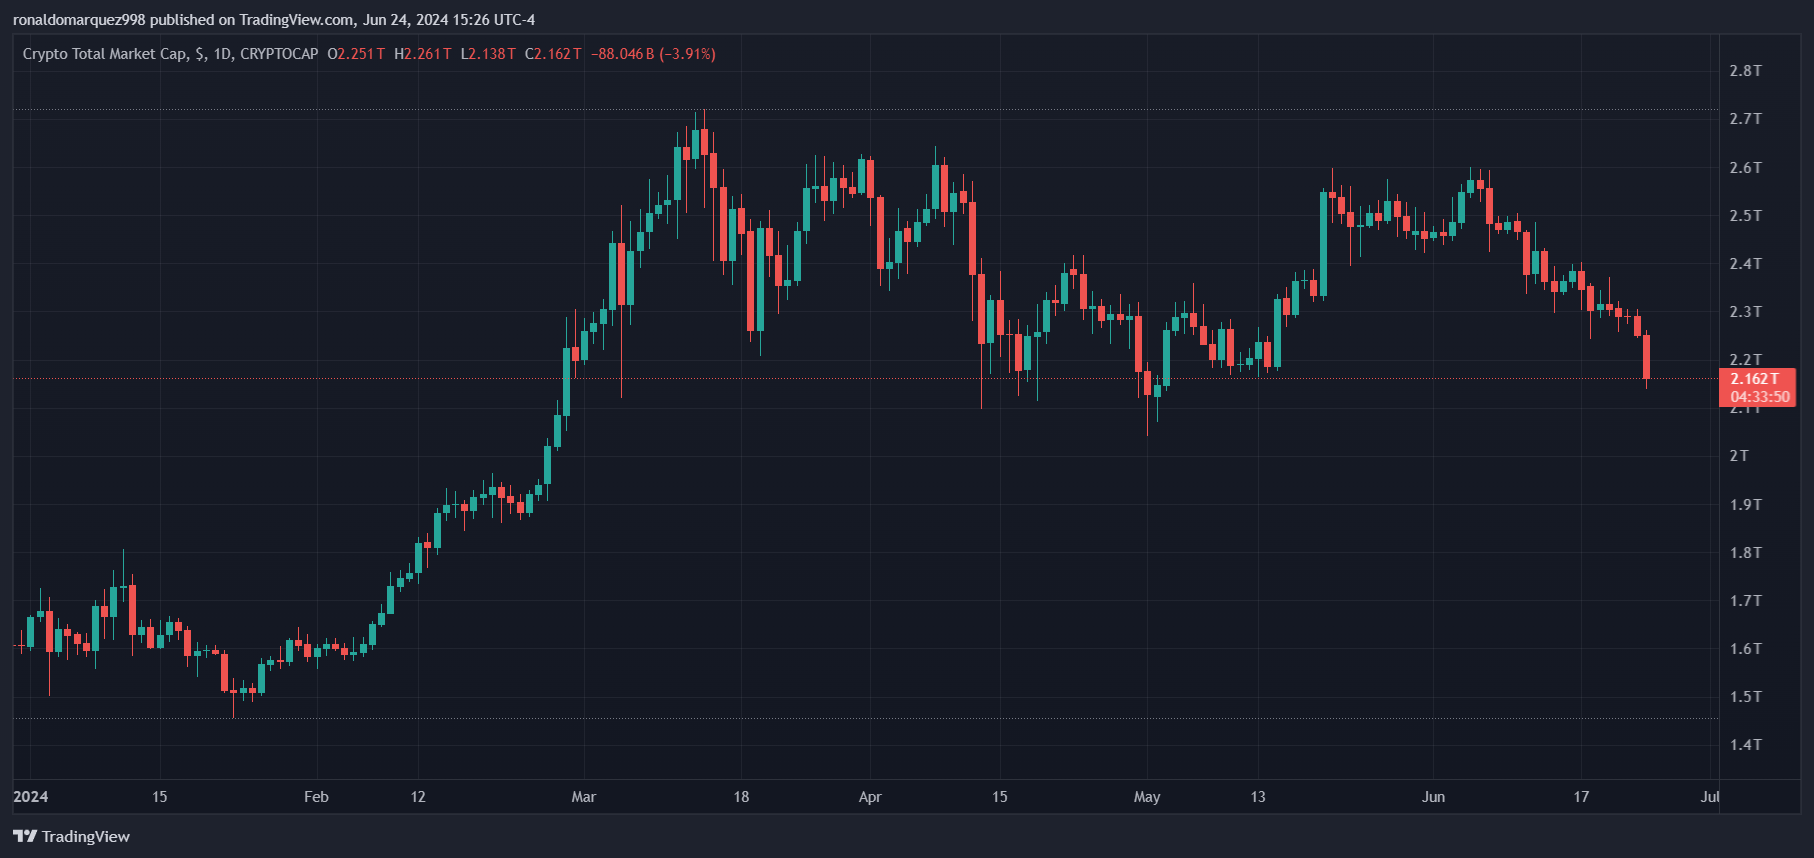1814x858 pixels.
Task: Click the 2.4T price axis label
Action: pos(1746,264)
